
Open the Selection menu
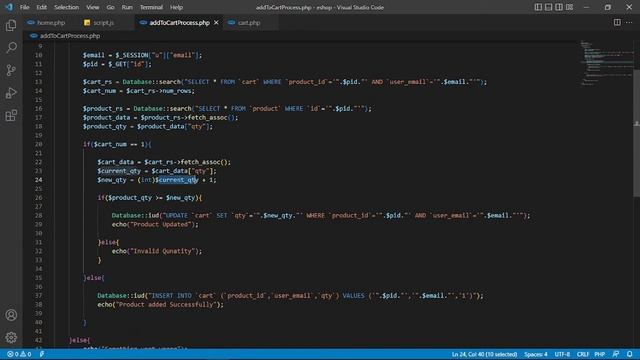pyautogui.click(x=67, y=7)
